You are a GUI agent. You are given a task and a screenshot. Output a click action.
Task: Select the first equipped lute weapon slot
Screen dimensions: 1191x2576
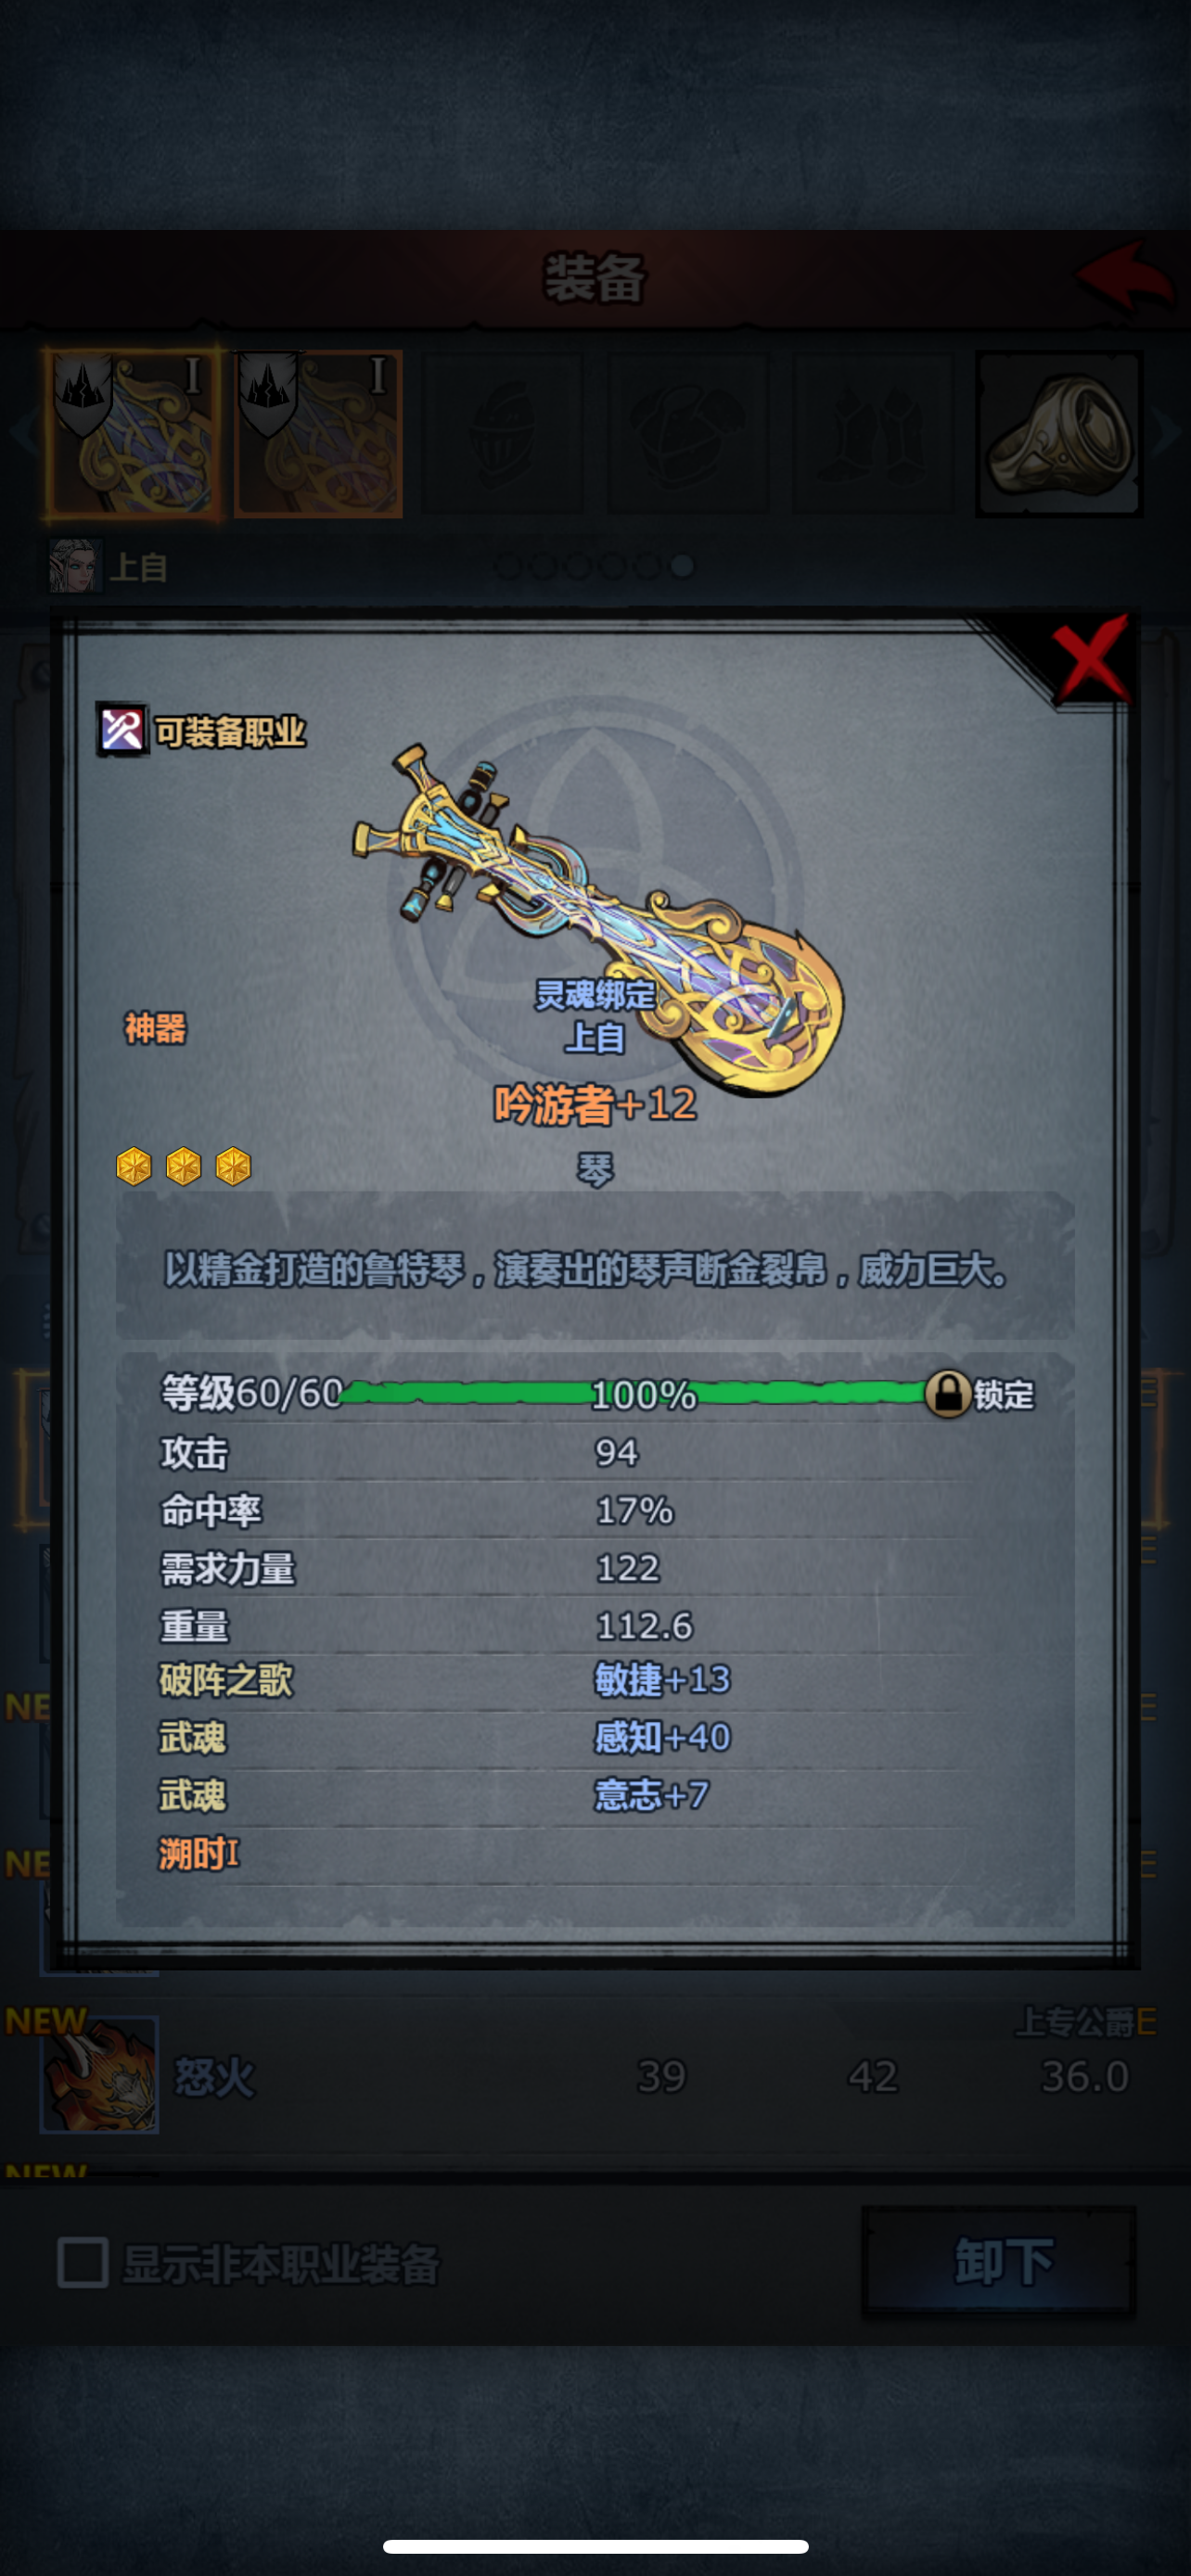coord(132,433)
